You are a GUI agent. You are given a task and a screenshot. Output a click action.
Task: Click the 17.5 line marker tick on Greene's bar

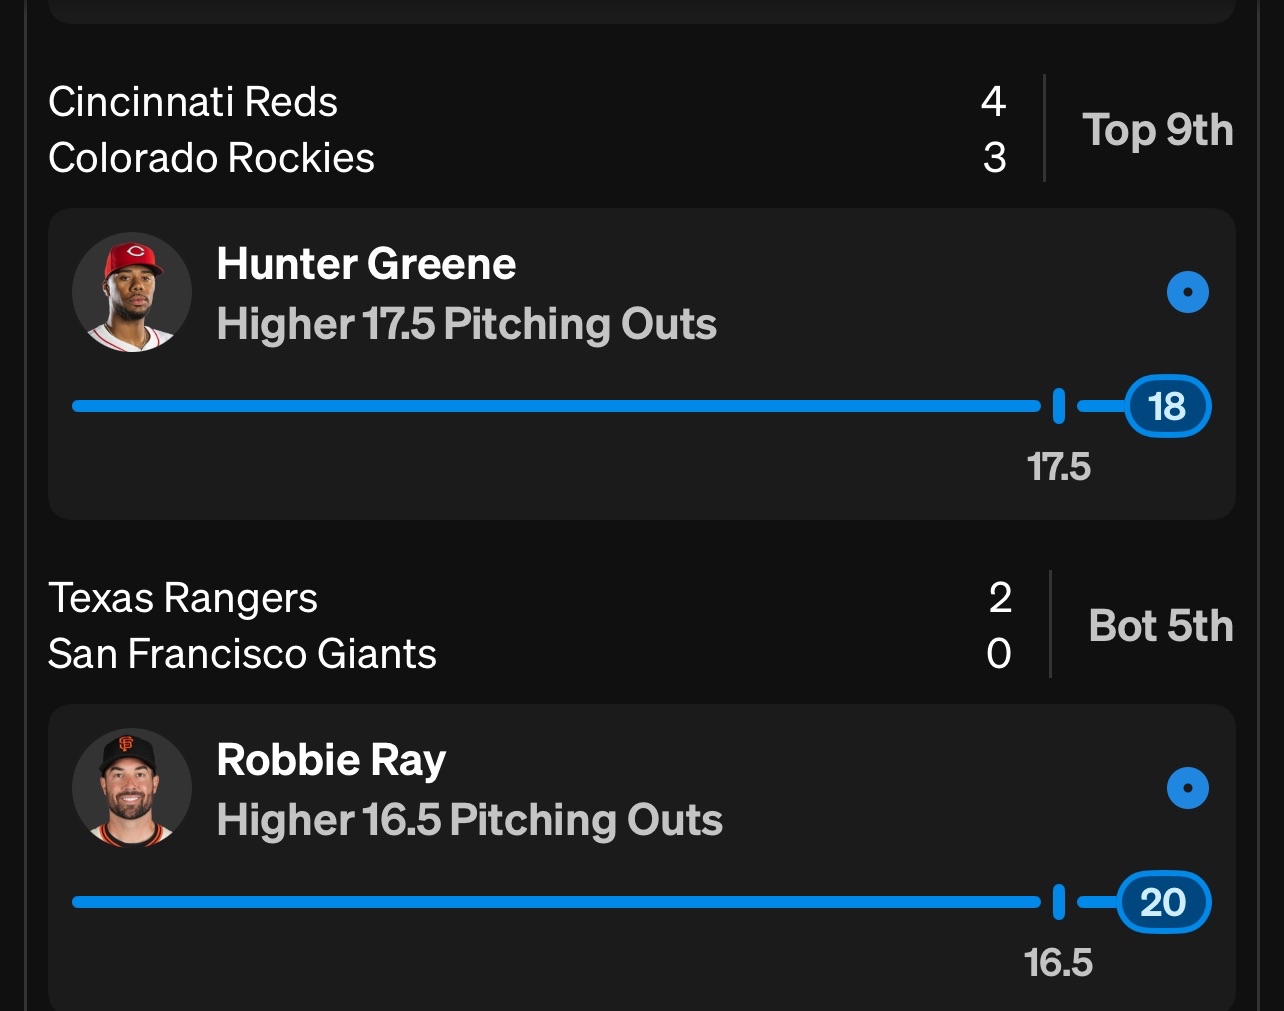click(1059, 406)
